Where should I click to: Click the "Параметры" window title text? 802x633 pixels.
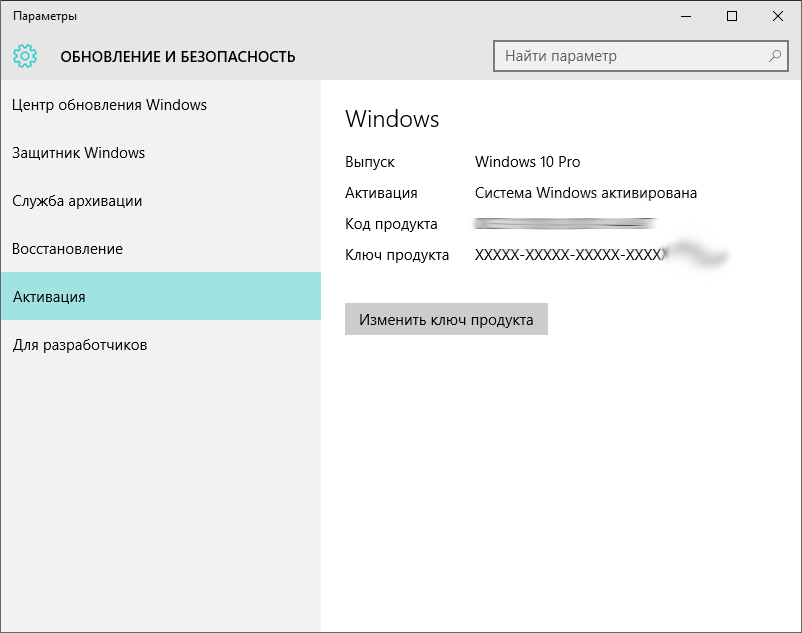pos(44,16)
